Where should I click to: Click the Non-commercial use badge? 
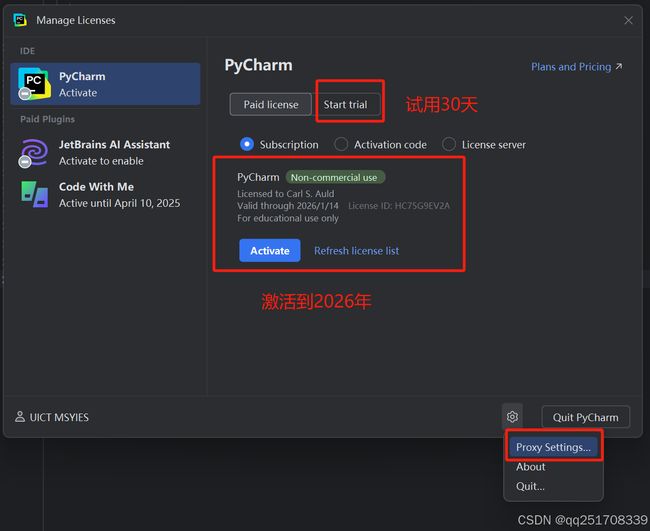(x=334, y=177)
